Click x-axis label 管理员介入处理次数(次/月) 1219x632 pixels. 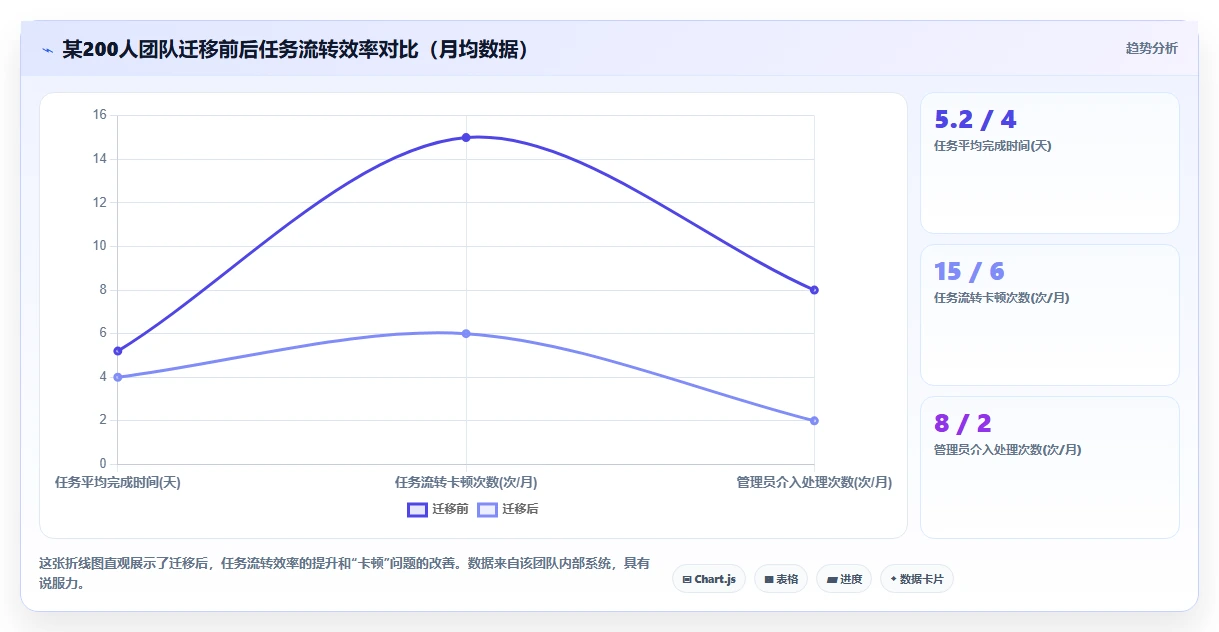(x=814, y=482)
